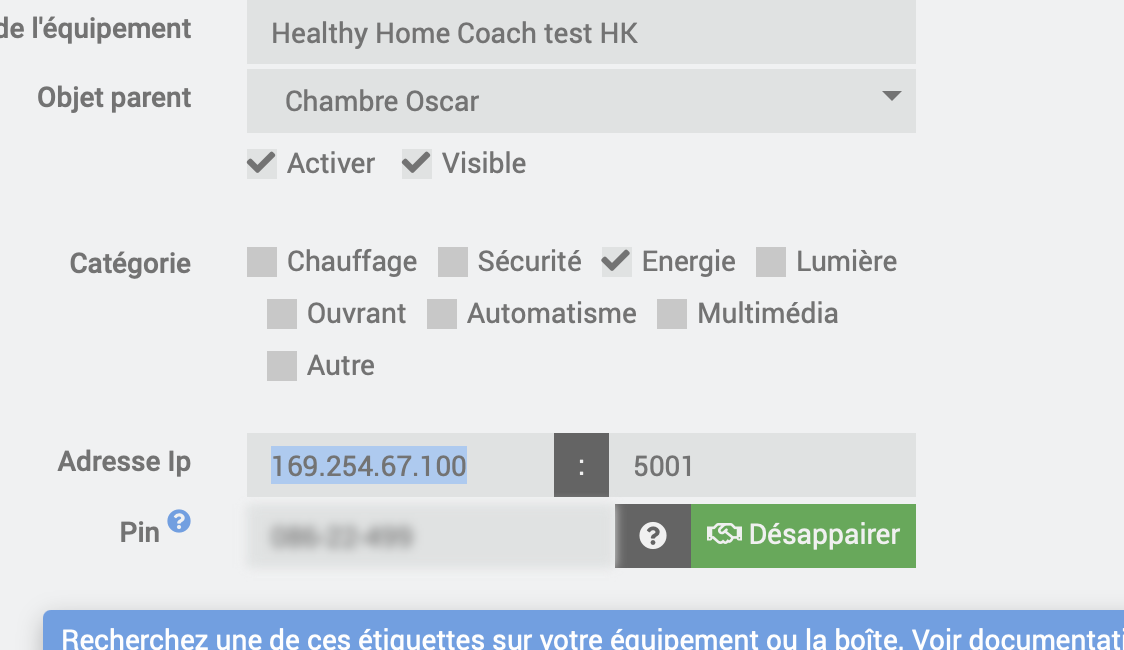Screen dimensions: 1124x650
Task: Select the Ouvrant category checkbox
Action: click(282, 314)
